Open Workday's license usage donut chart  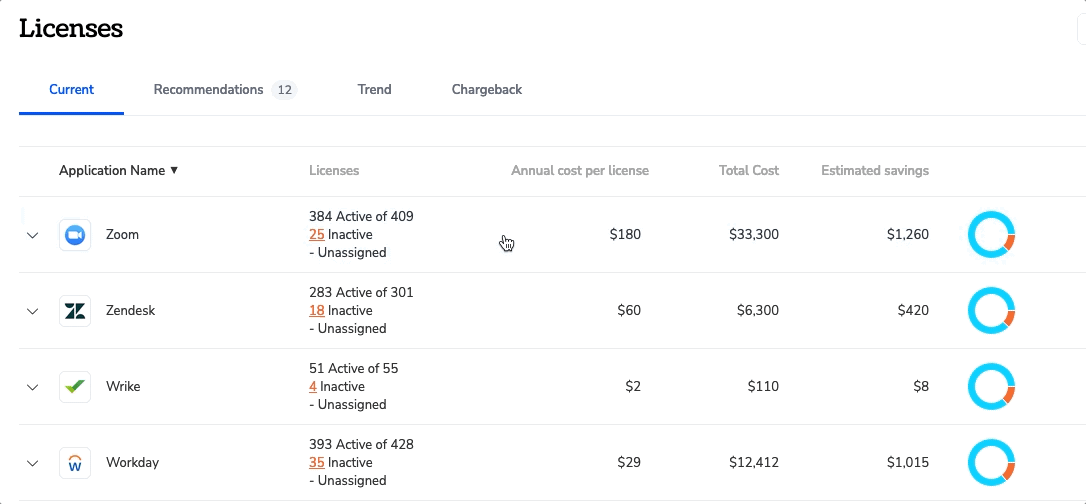coord(991,462)
